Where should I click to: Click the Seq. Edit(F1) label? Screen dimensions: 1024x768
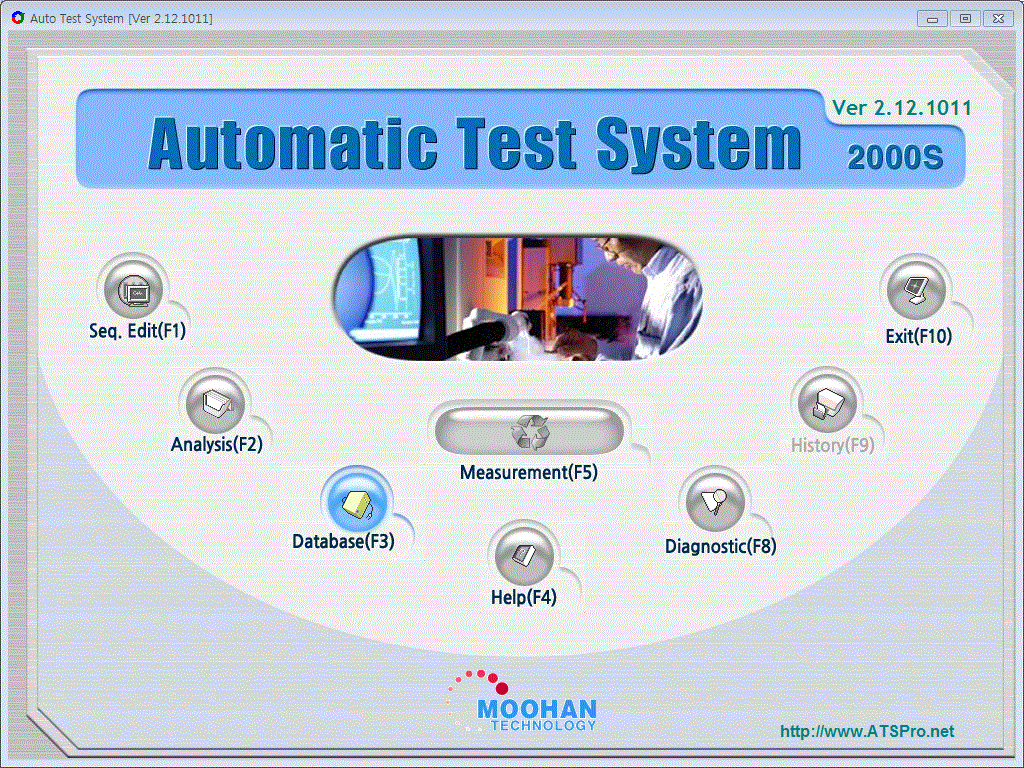point(137,331)
